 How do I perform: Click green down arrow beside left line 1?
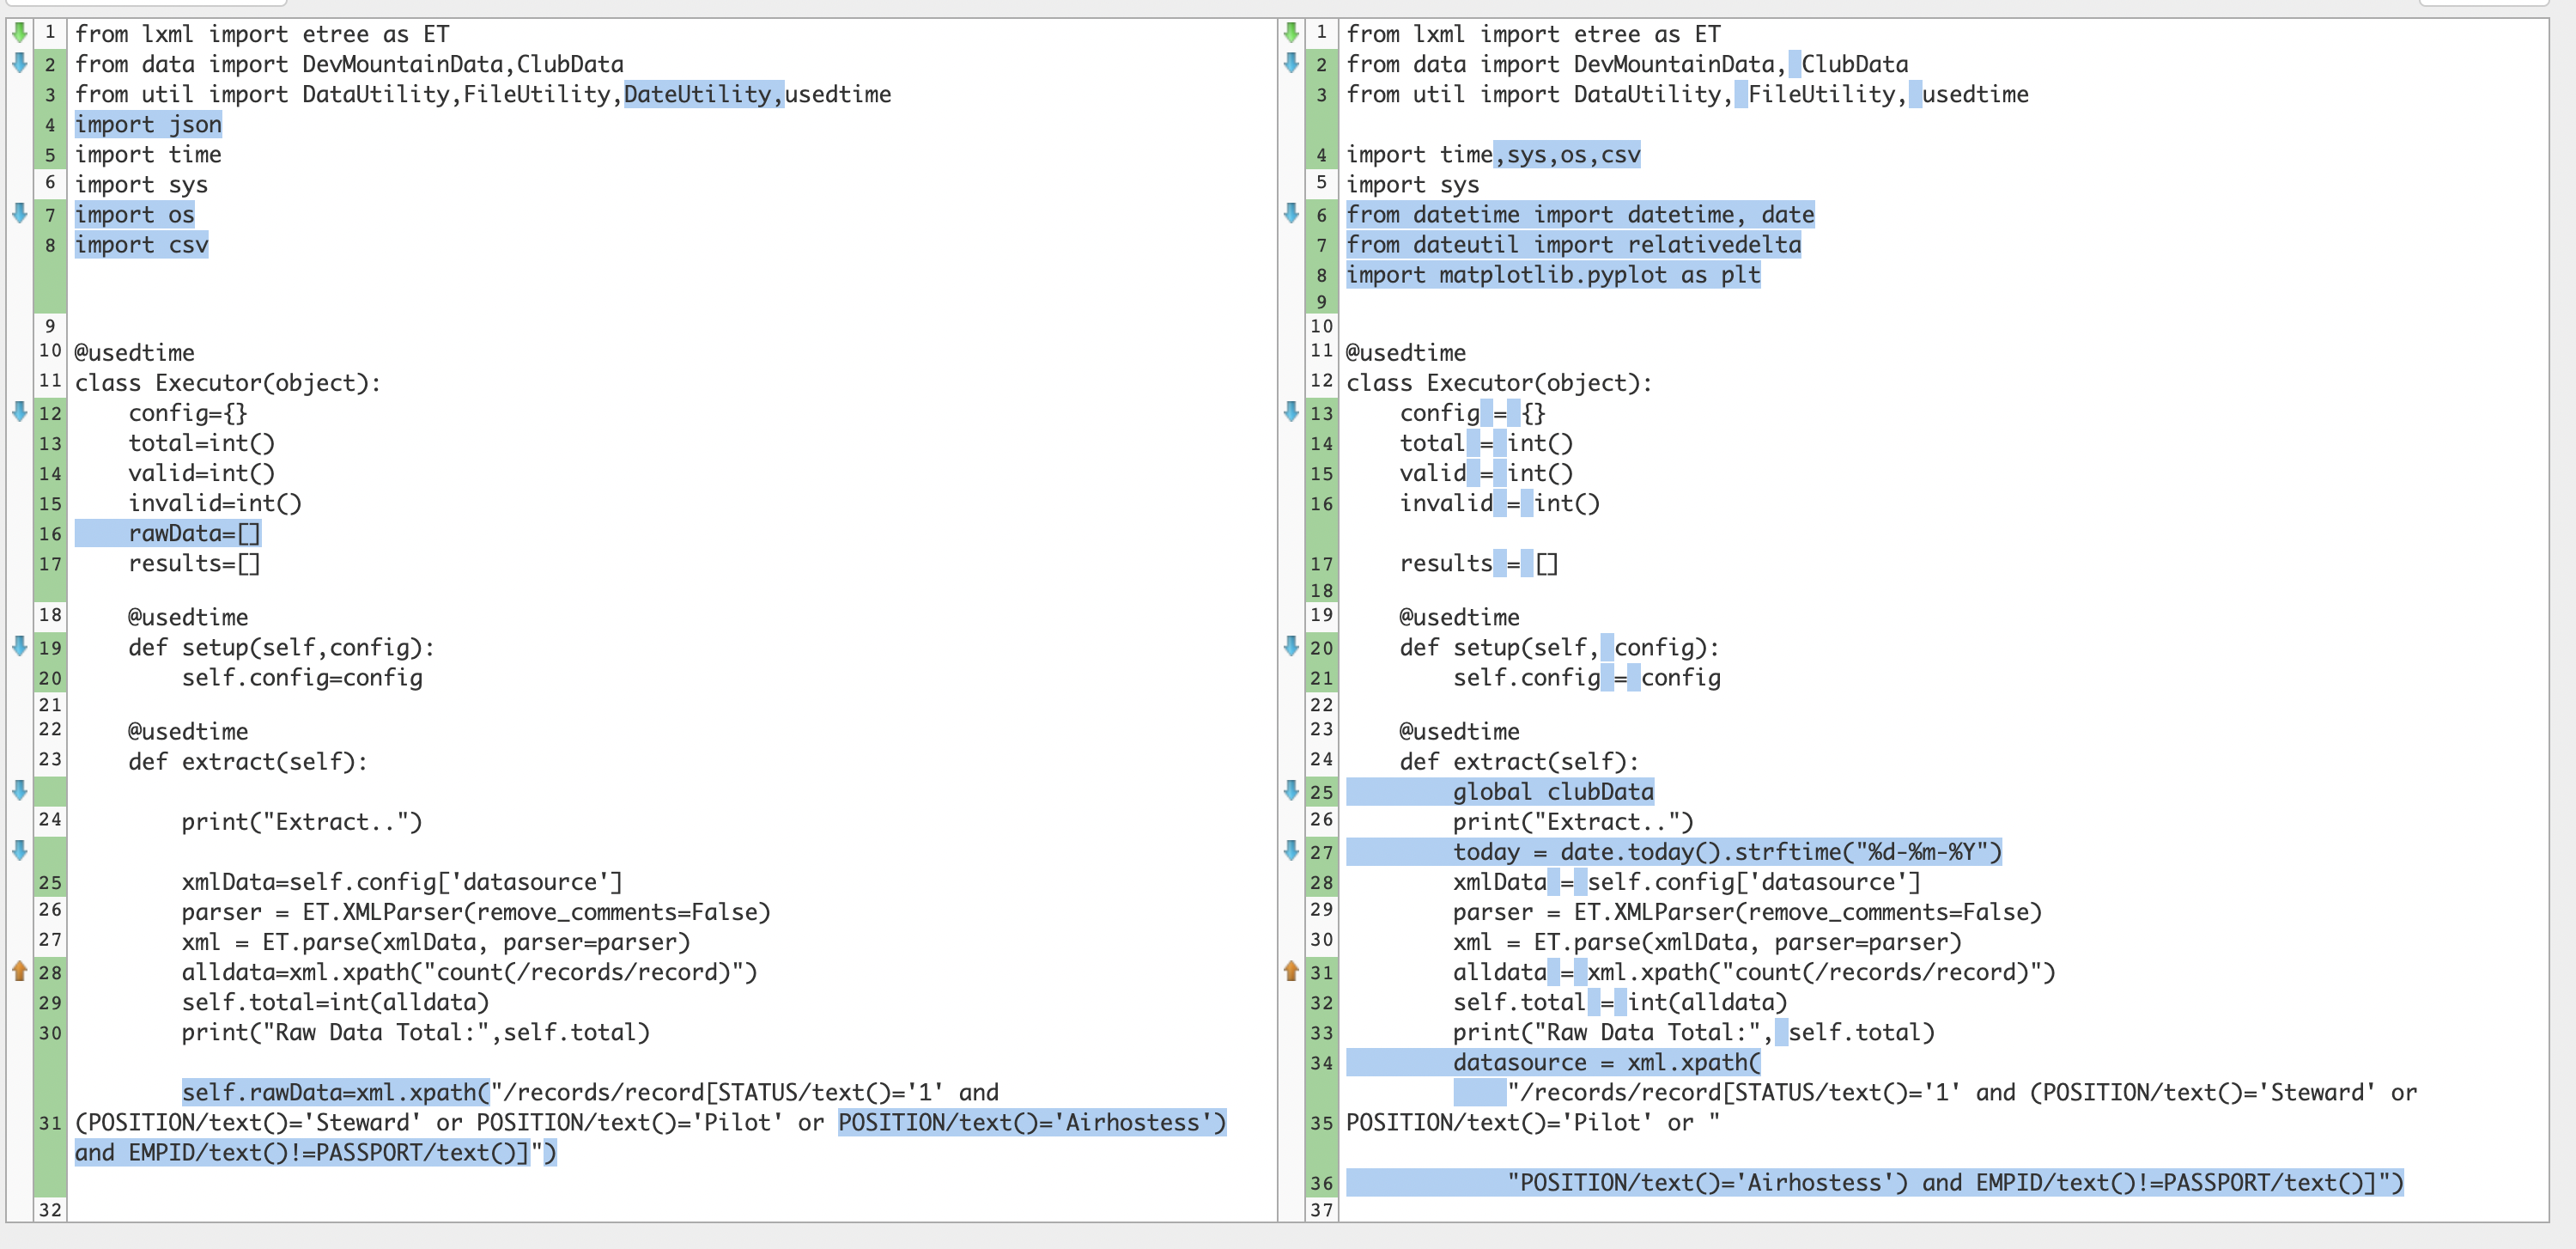pos(19,32)
